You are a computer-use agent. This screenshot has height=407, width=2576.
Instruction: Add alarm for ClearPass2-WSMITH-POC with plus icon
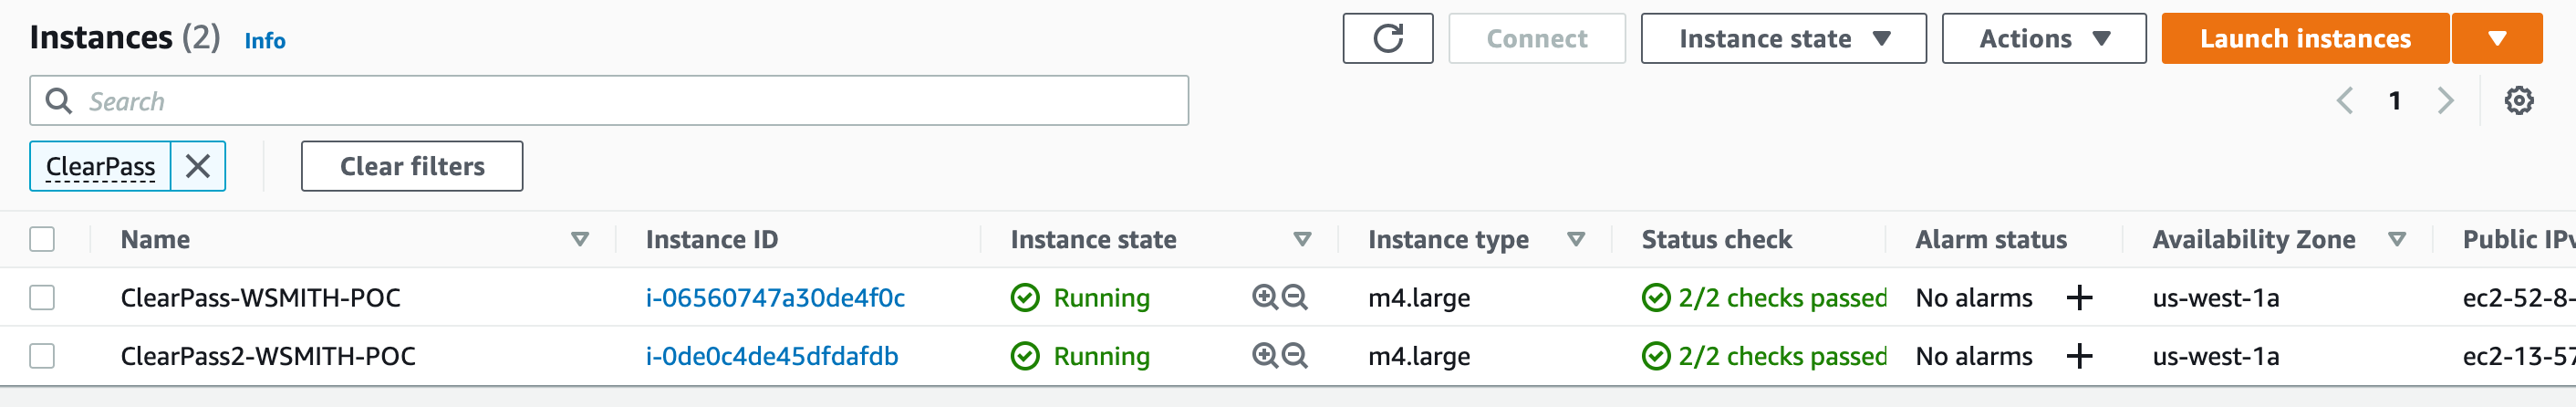2079,356
